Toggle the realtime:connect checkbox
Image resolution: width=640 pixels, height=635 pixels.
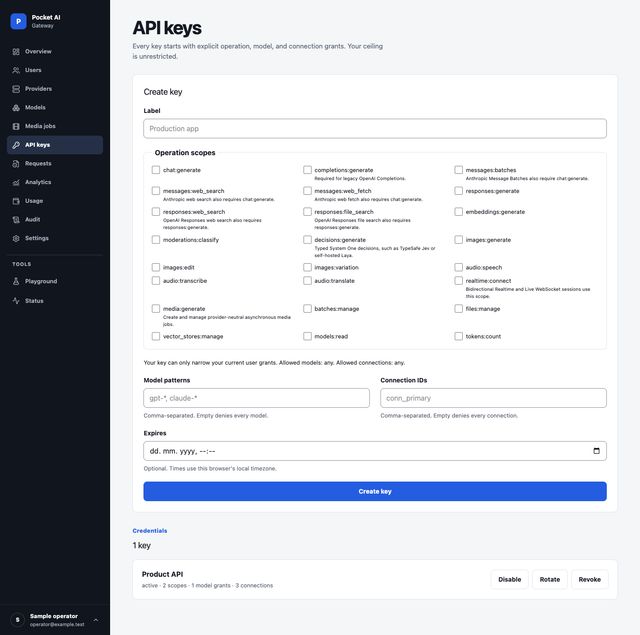pyautogui.click(x=459, y=280)
